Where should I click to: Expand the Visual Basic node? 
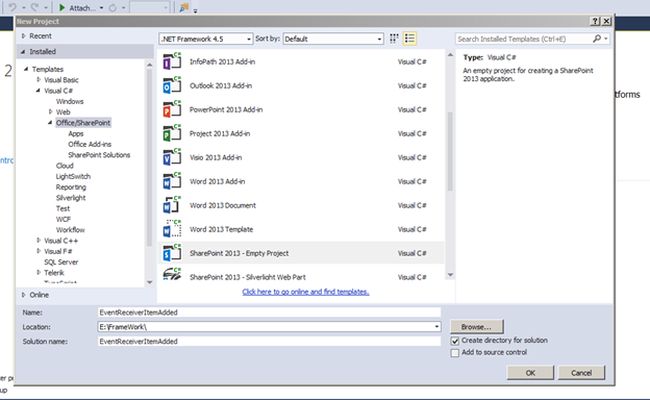pos(39,80)
